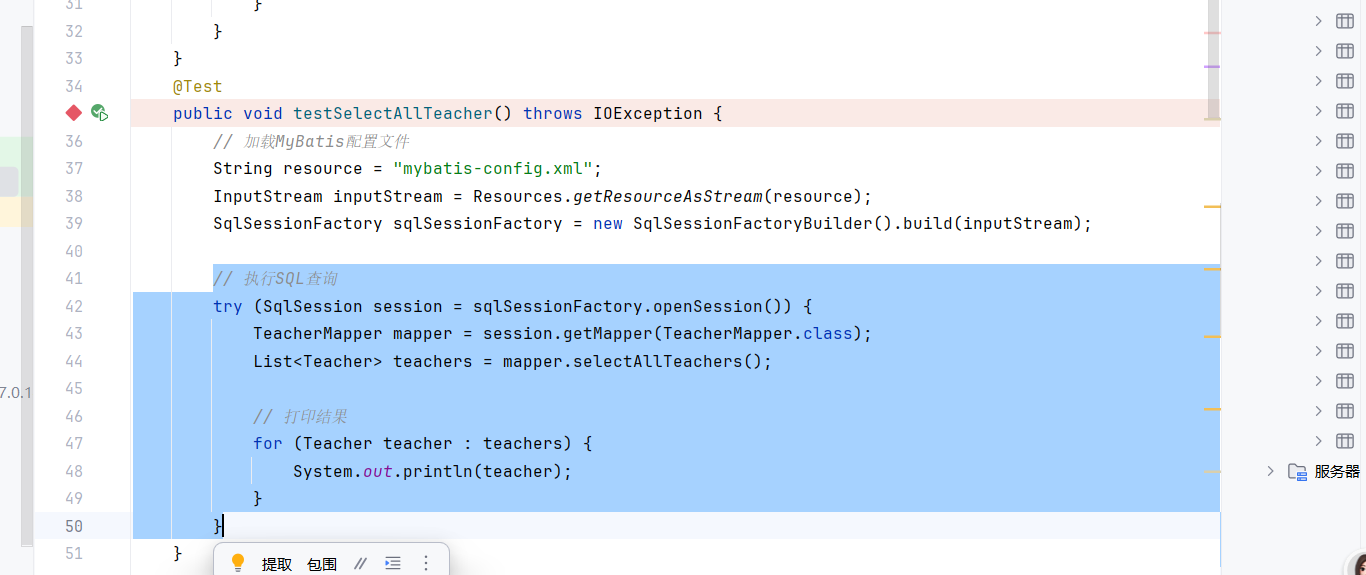Click line number 37 in gutter
Image resolution: width=1366 pixels, height=575 pixels.
click(x=73, y=168)
